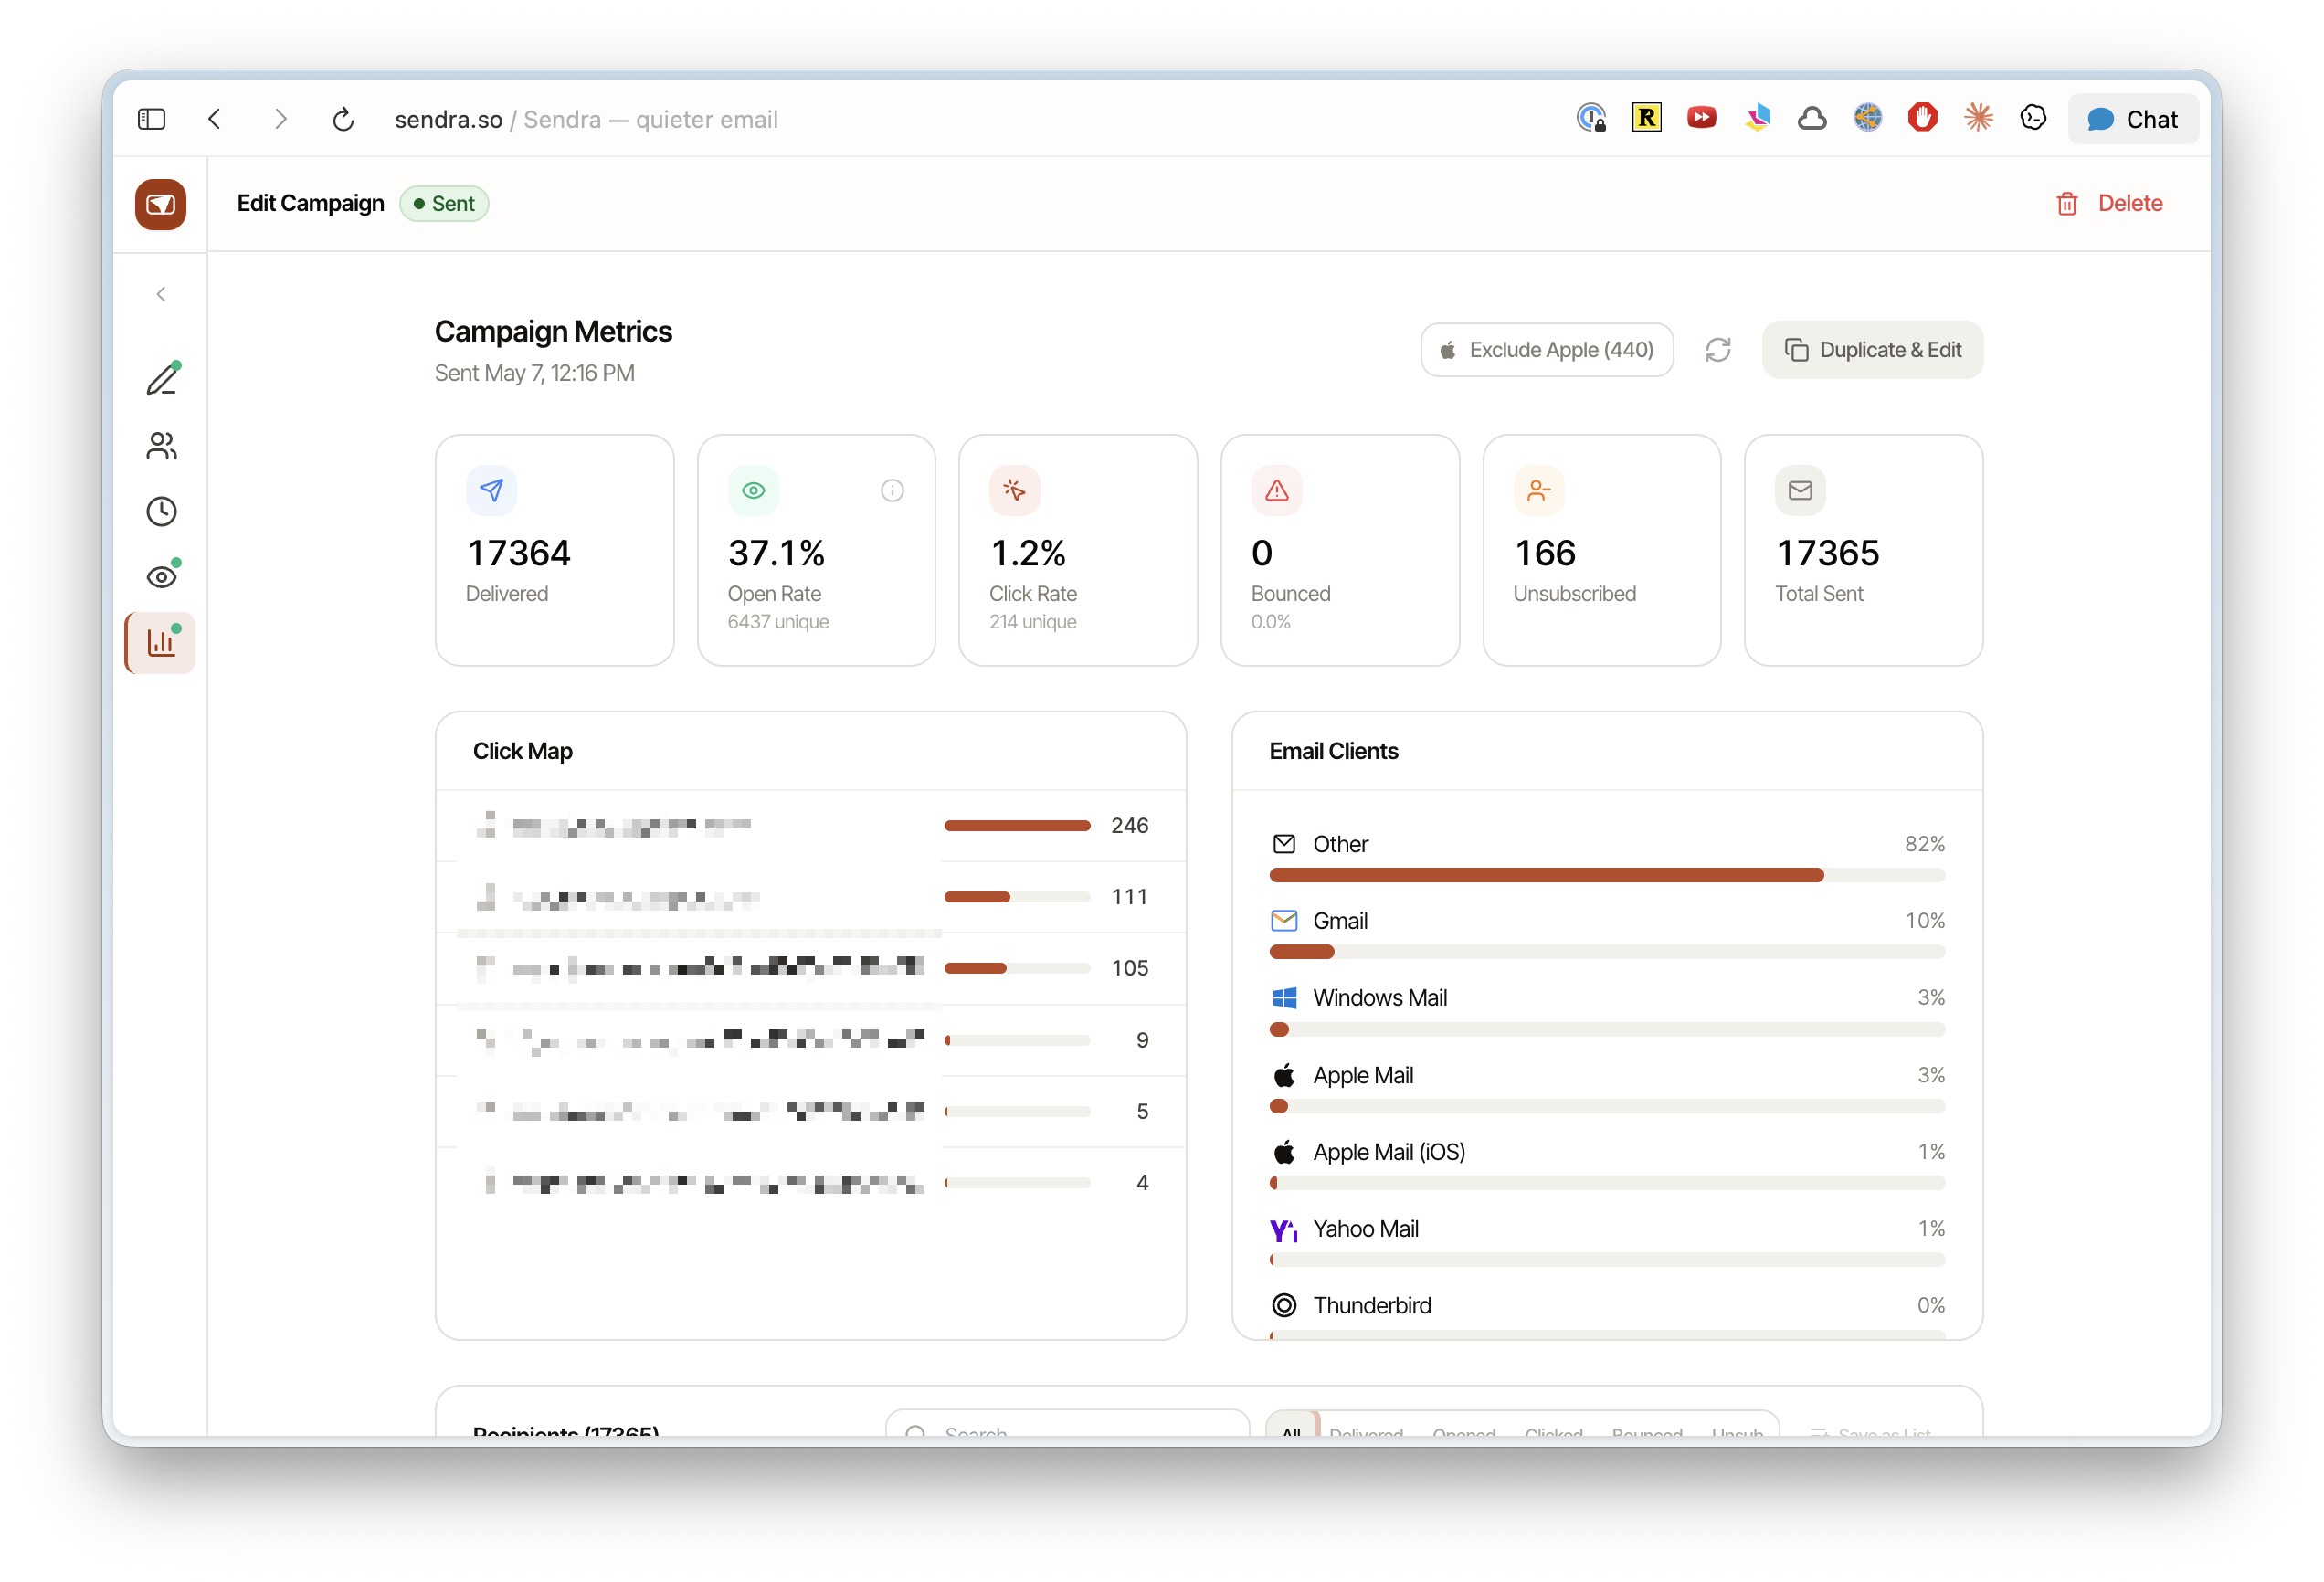Click the sendra.so address bar
The width and height of the screenshot is (2324, 1582).
[586, 120]
